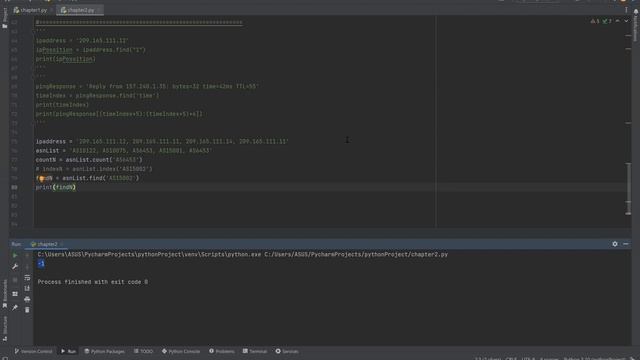
Task: Open Python interpreter selector in status bar
Action: tap(595, 358)
